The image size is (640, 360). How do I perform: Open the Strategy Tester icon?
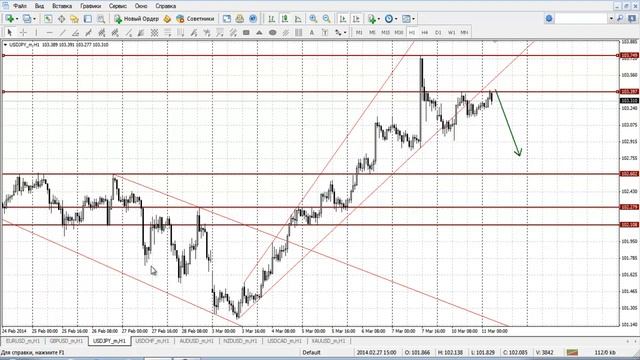(101, 19)
